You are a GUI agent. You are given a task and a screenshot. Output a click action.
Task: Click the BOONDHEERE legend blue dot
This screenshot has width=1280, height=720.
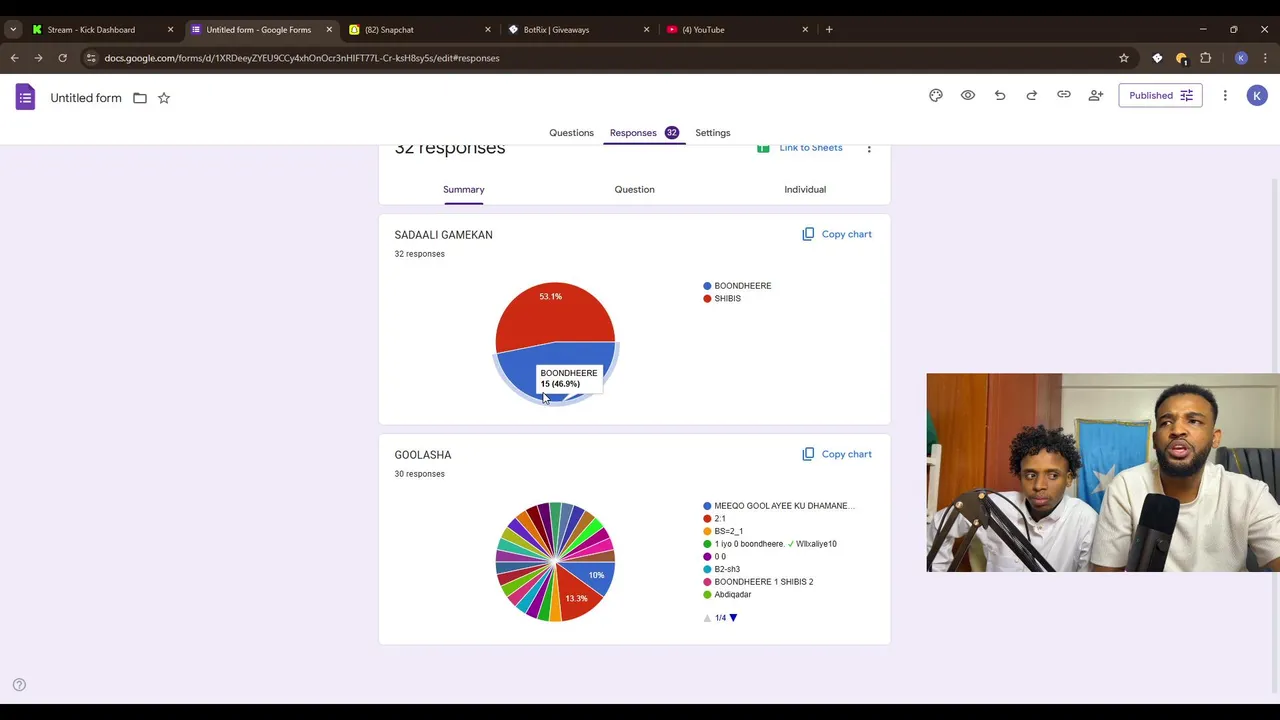[x=707, y=286]
